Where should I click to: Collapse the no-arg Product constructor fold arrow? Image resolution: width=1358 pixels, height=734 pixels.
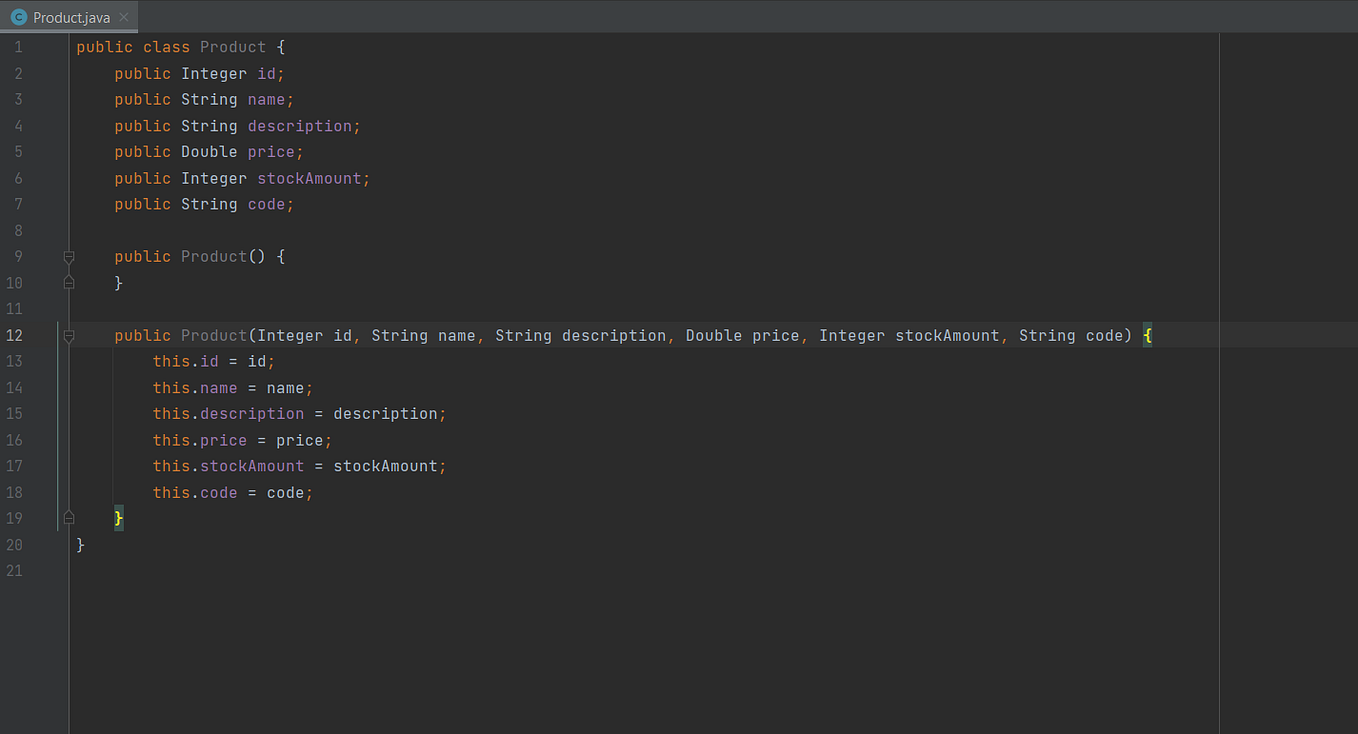click(68, 257)
